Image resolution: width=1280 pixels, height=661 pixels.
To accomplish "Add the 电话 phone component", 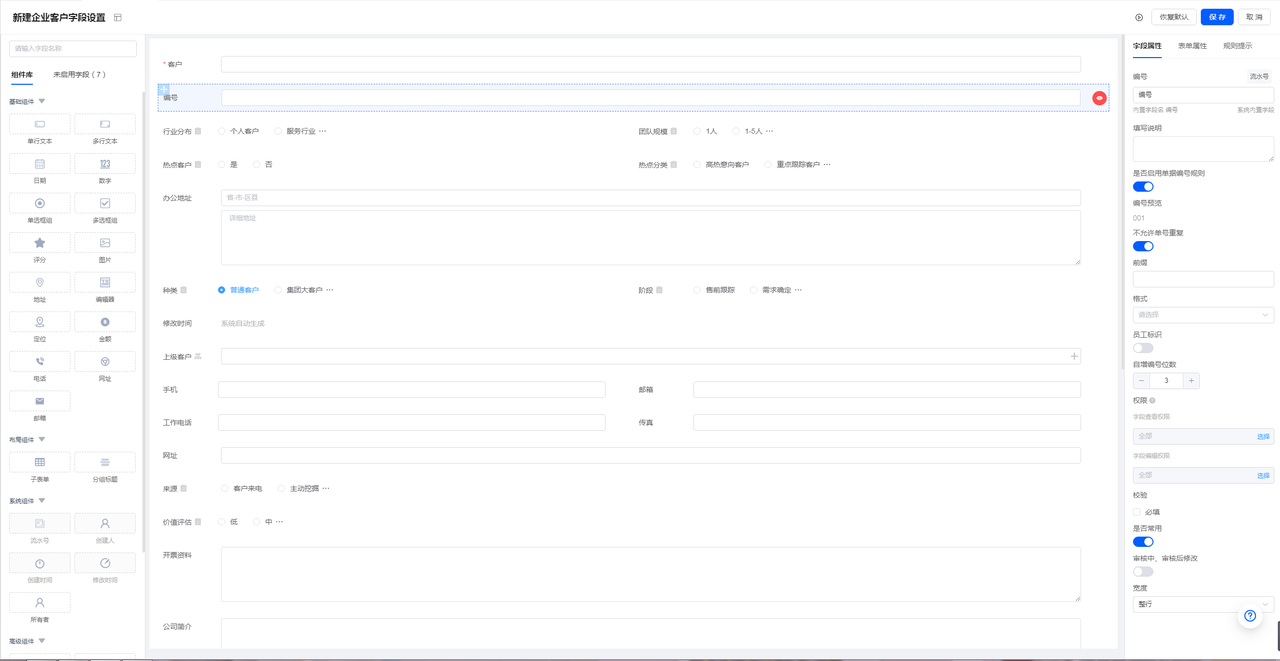I will (x=40, y=362).
